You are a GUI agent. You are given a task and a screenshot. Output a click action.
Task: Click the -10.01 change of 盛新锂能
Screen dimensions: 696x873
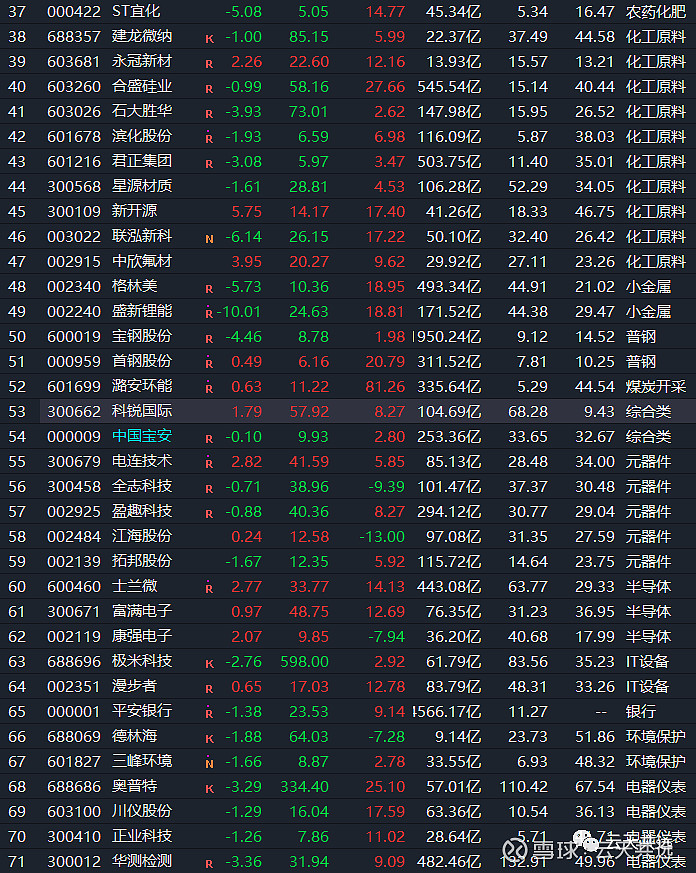click(238, 312)
